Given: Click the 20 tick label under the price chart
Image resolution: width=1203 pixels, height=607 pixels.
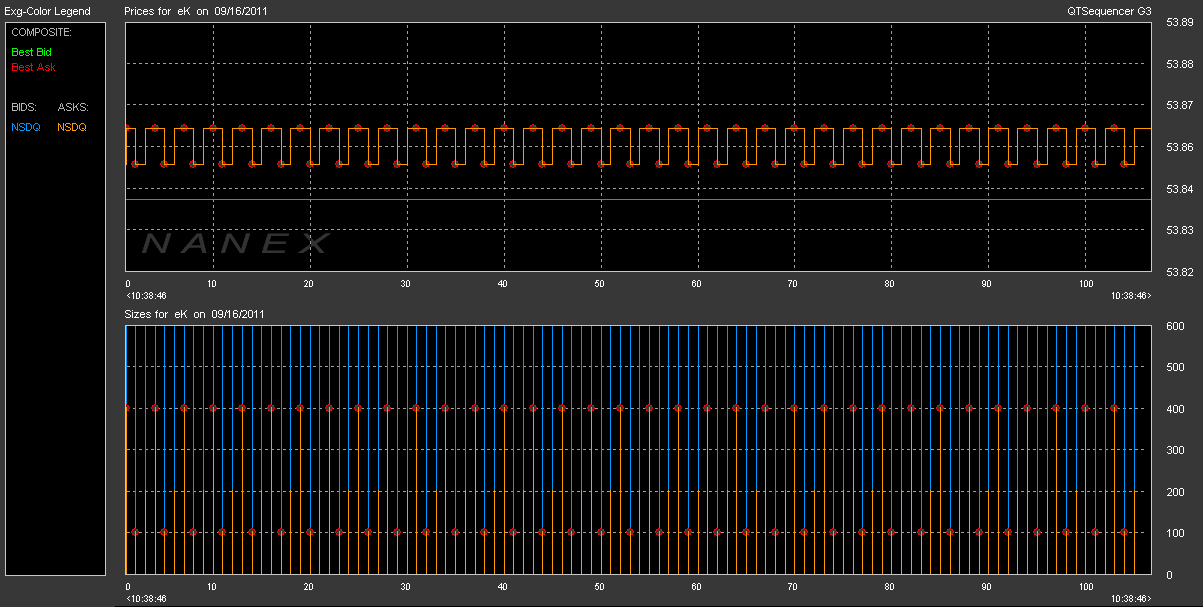Looking at the screenshot, I should (308, 284).
